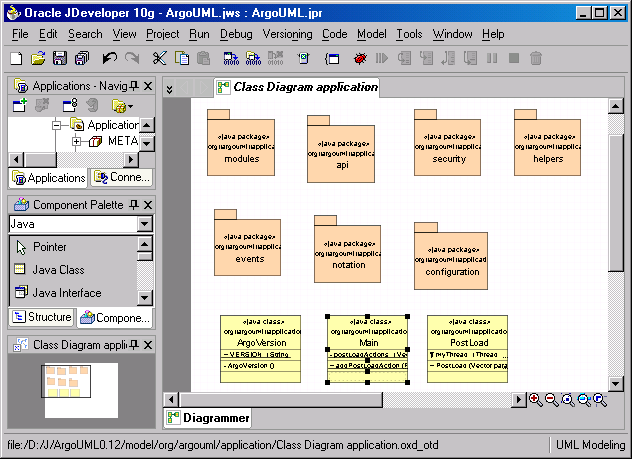
Task: Click the Debug bug icon
Action: (360, 58)
